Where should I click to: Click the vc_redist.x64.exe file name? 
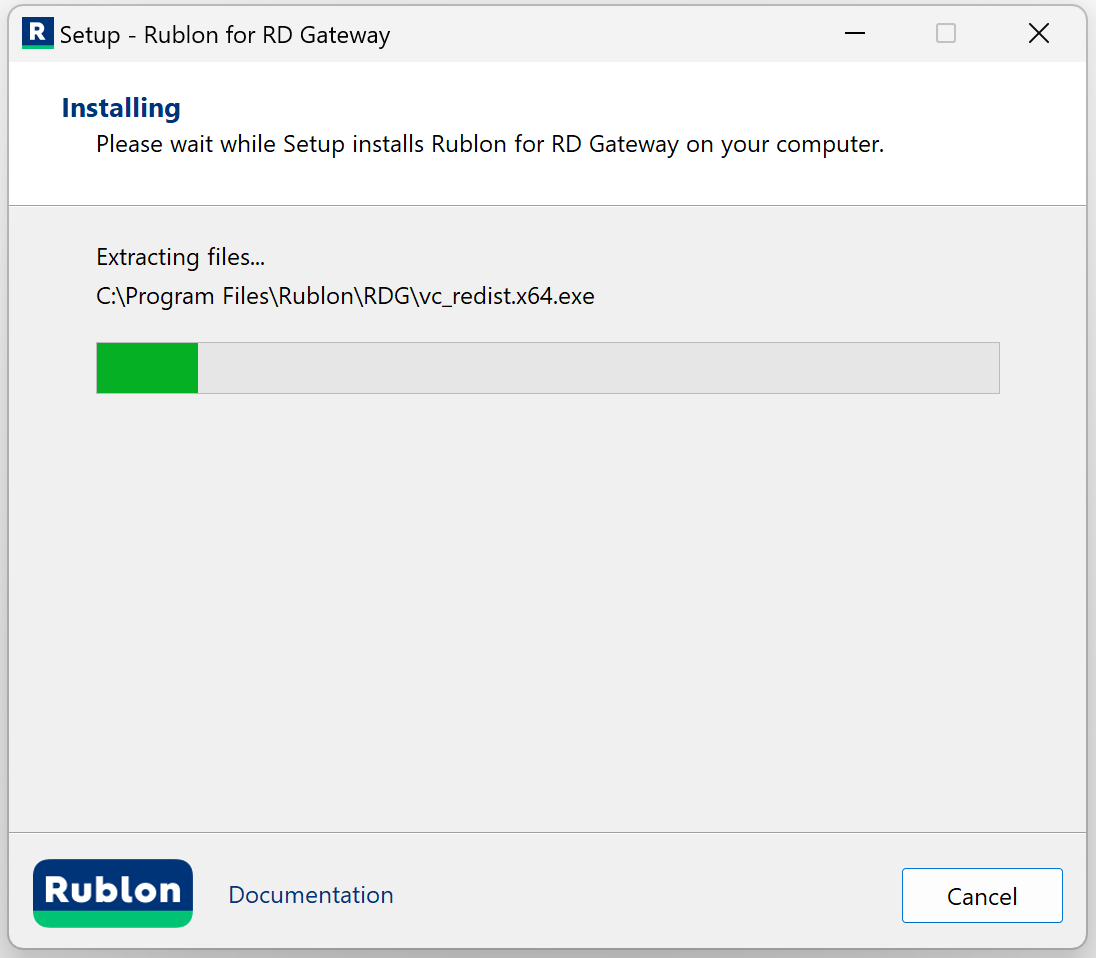coord(505,296)
